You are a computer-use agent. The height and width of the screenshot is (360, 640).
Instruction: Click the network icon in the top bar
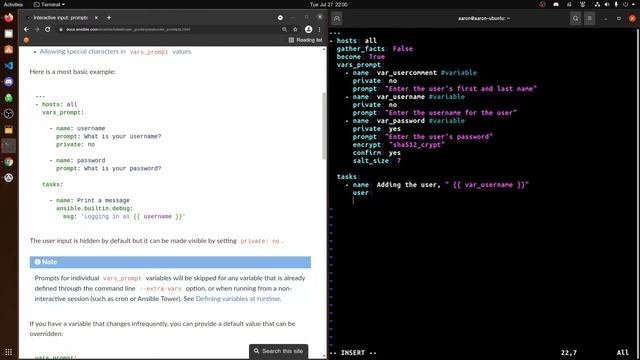click(597, 4)
